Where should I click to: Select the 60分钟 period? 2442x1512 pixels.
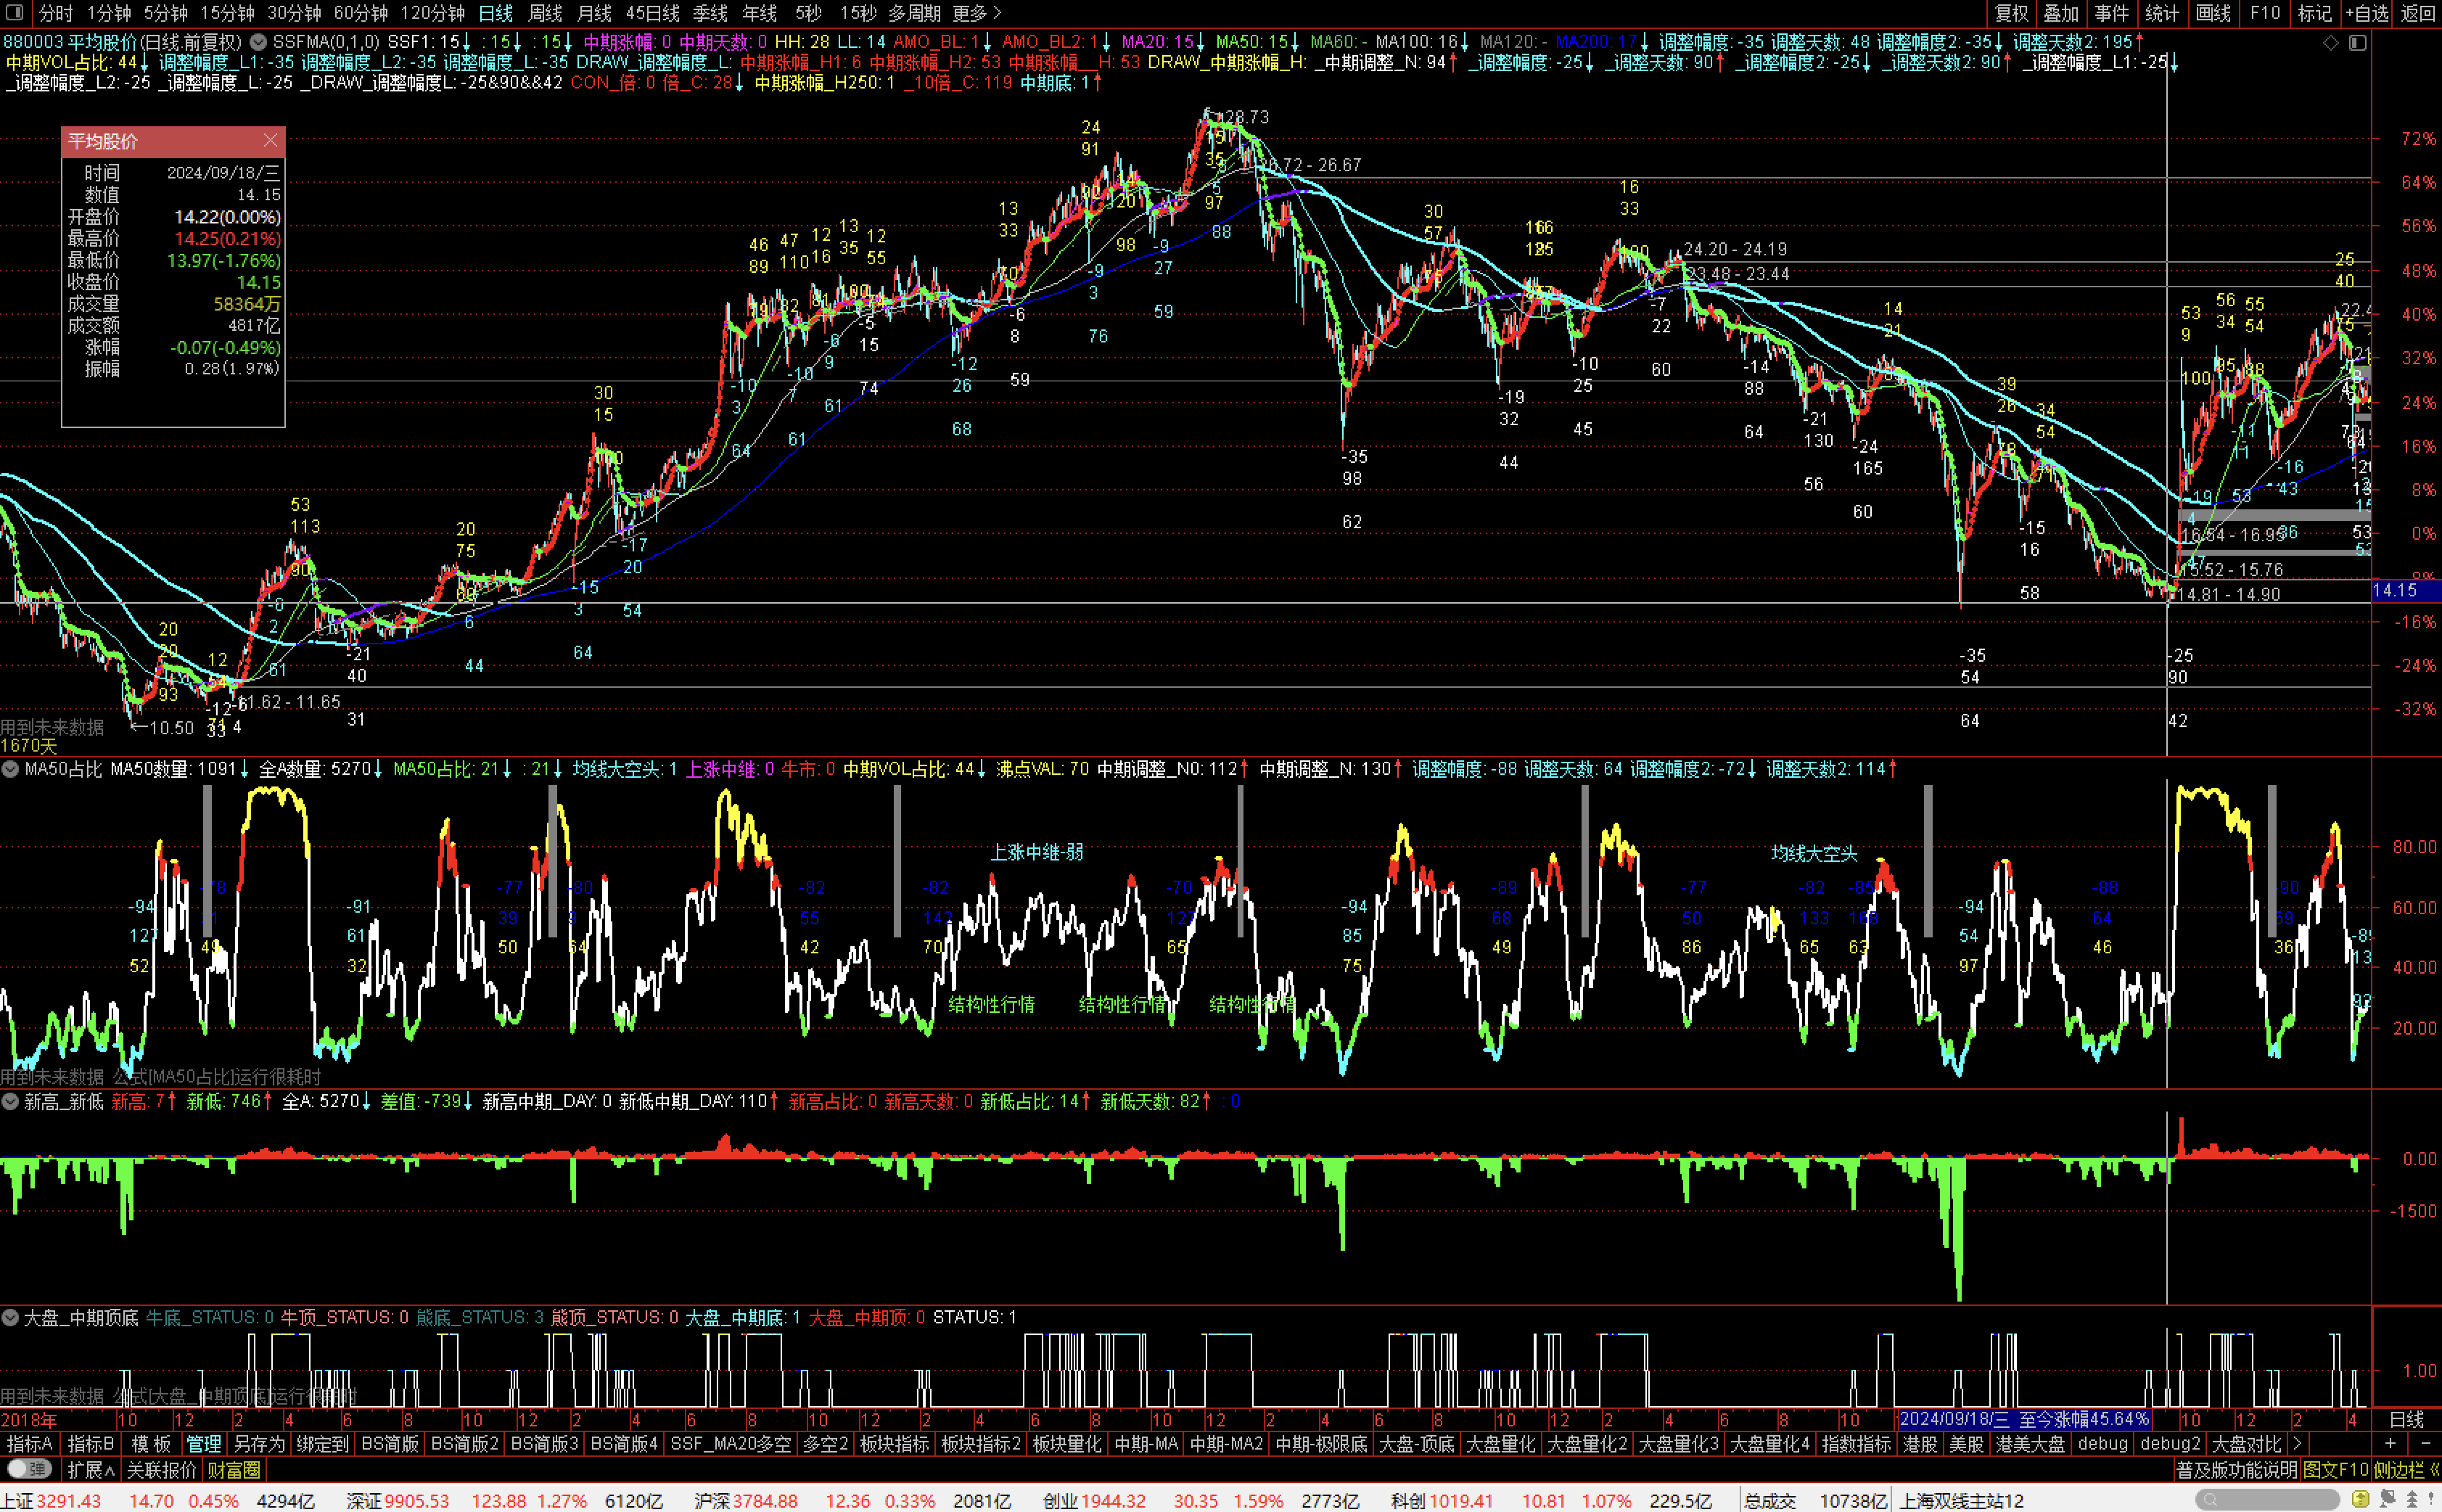tap(361, 13)
